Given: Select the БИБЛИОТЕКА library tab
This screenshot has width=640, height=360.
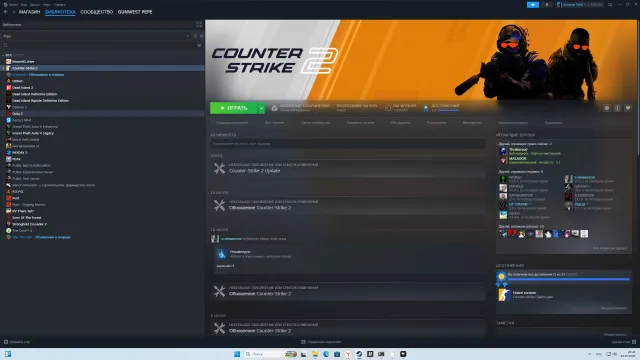Looking at the screenshot, I should (60, 12).
